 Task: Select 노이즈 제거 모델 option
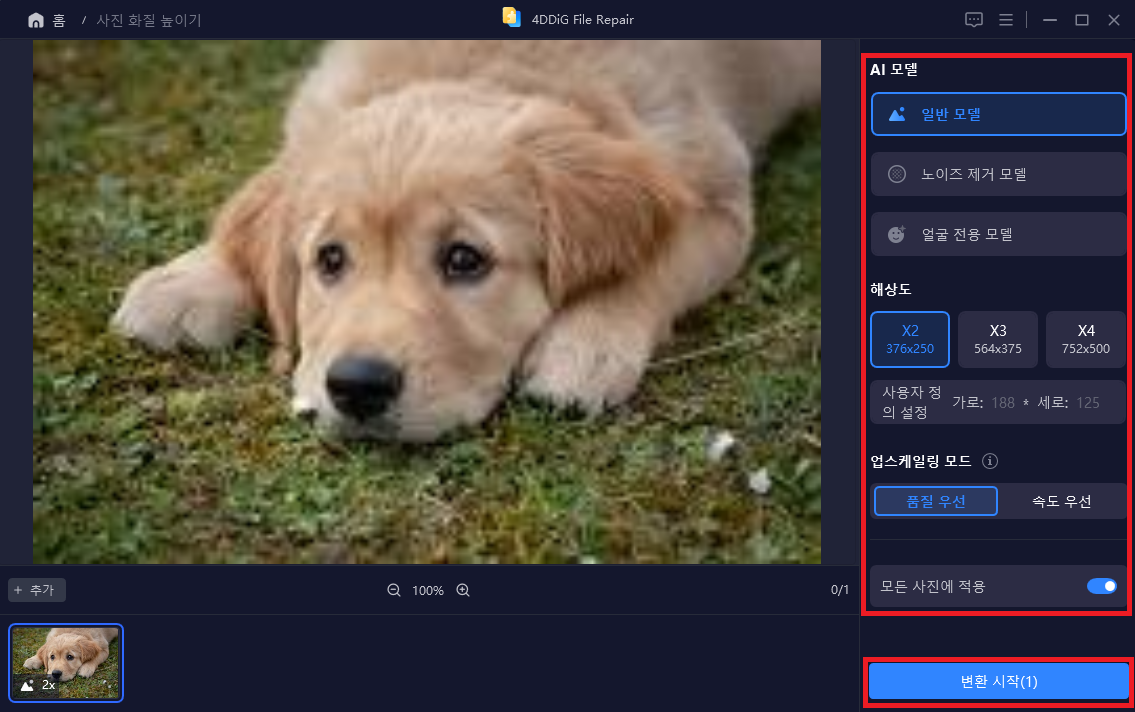coord(998,174)
